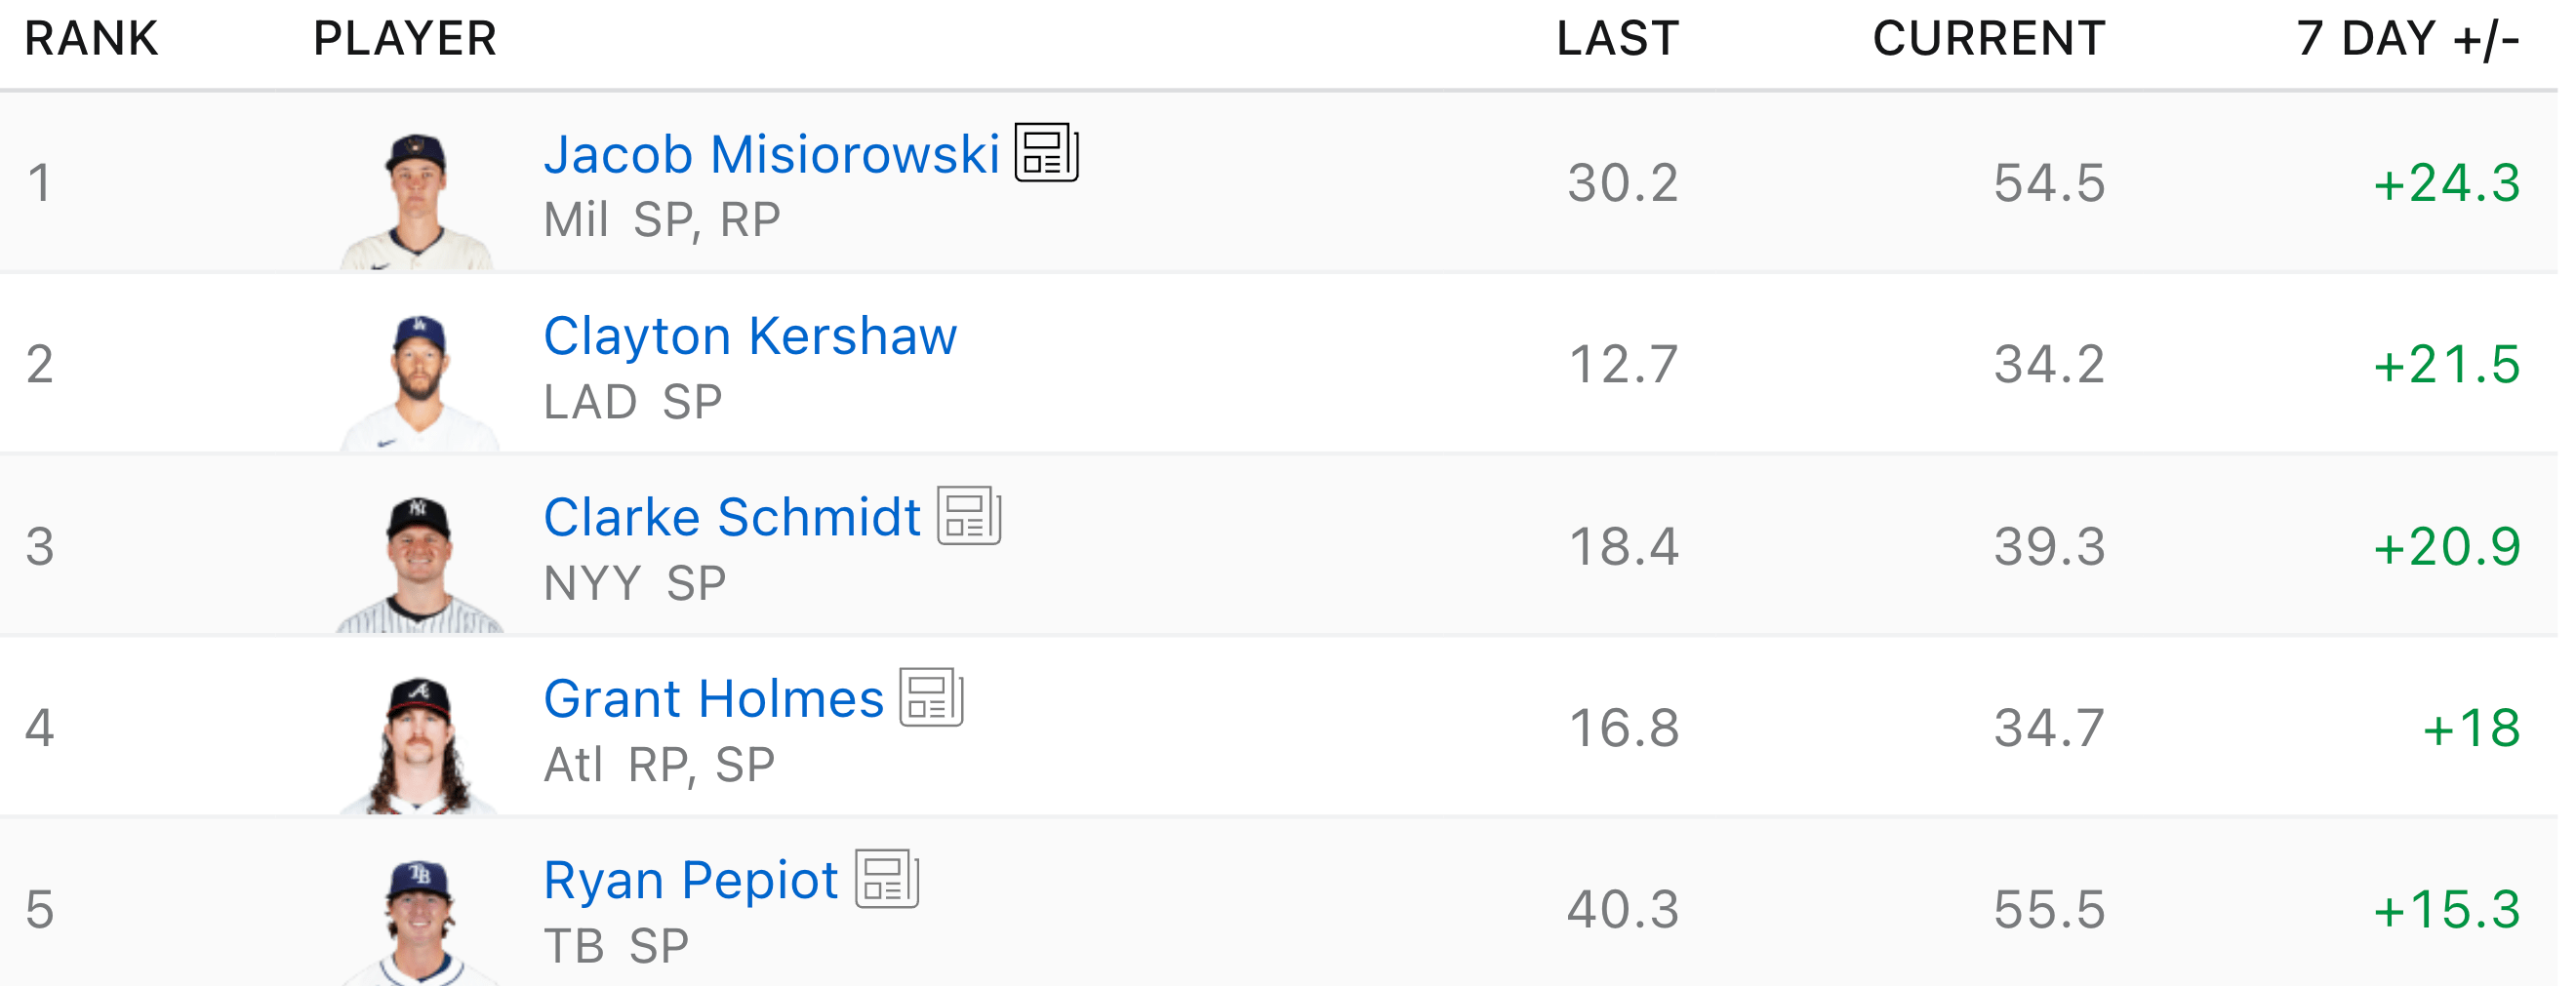Select Clarke Schmidt name link
2576x986 pixels.
731,518
